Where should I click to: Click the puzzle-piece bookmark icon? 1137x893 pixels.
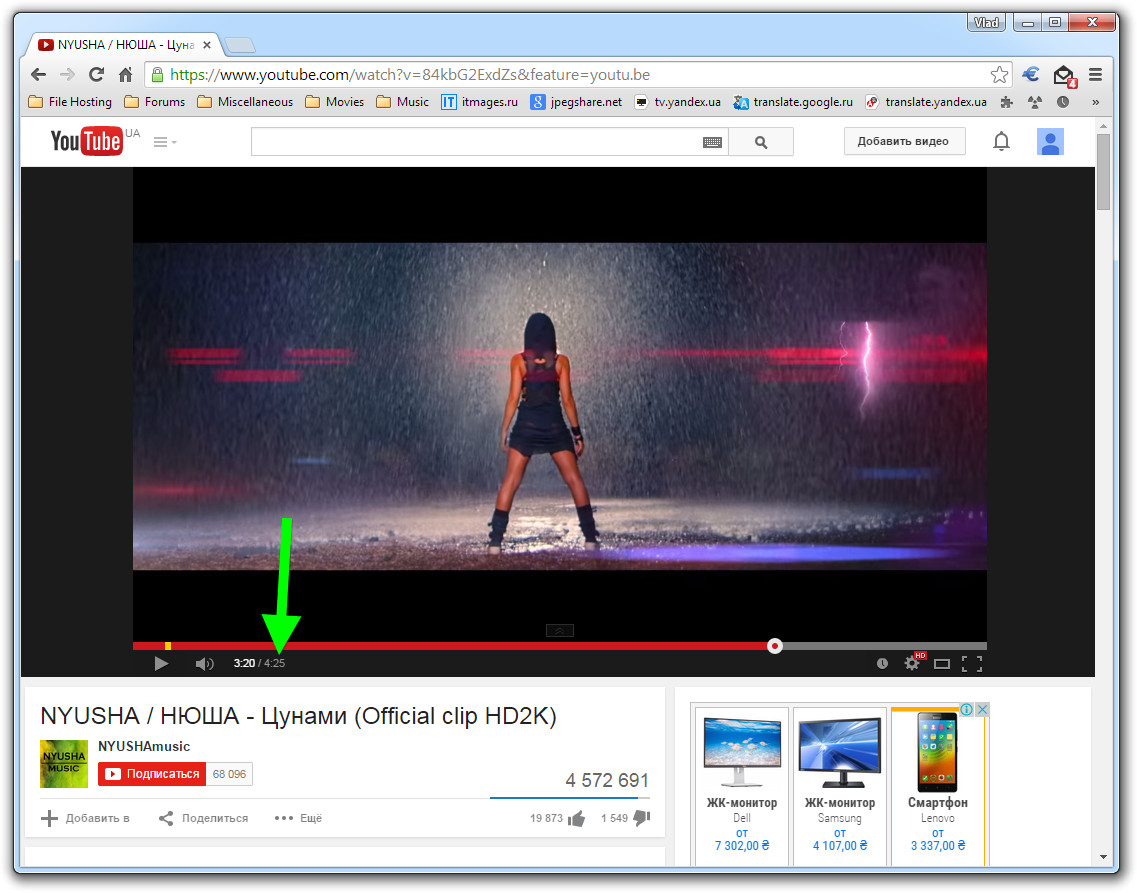tap(1006, 102)
